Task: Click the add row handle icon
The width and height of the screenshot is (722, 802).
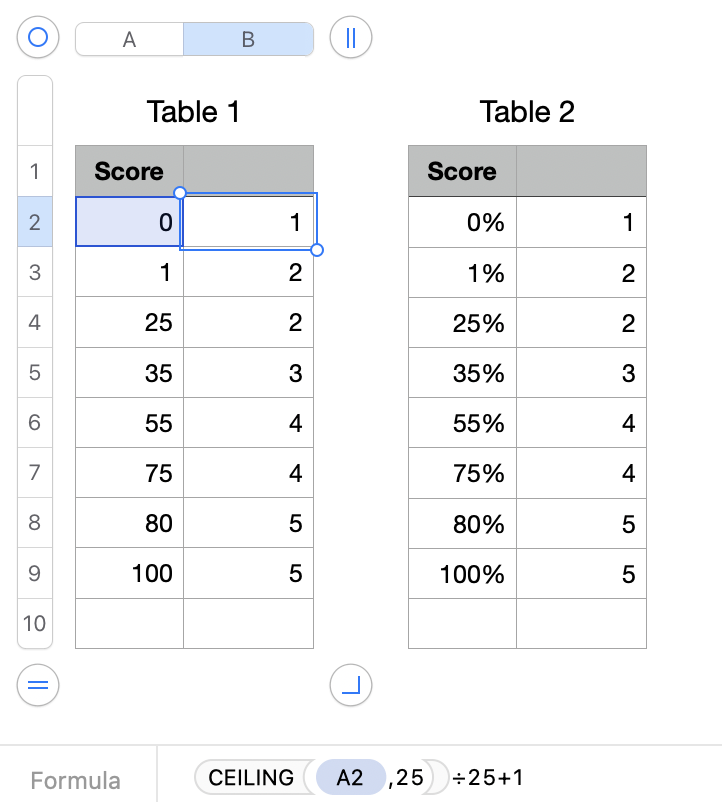Action: 38,685
